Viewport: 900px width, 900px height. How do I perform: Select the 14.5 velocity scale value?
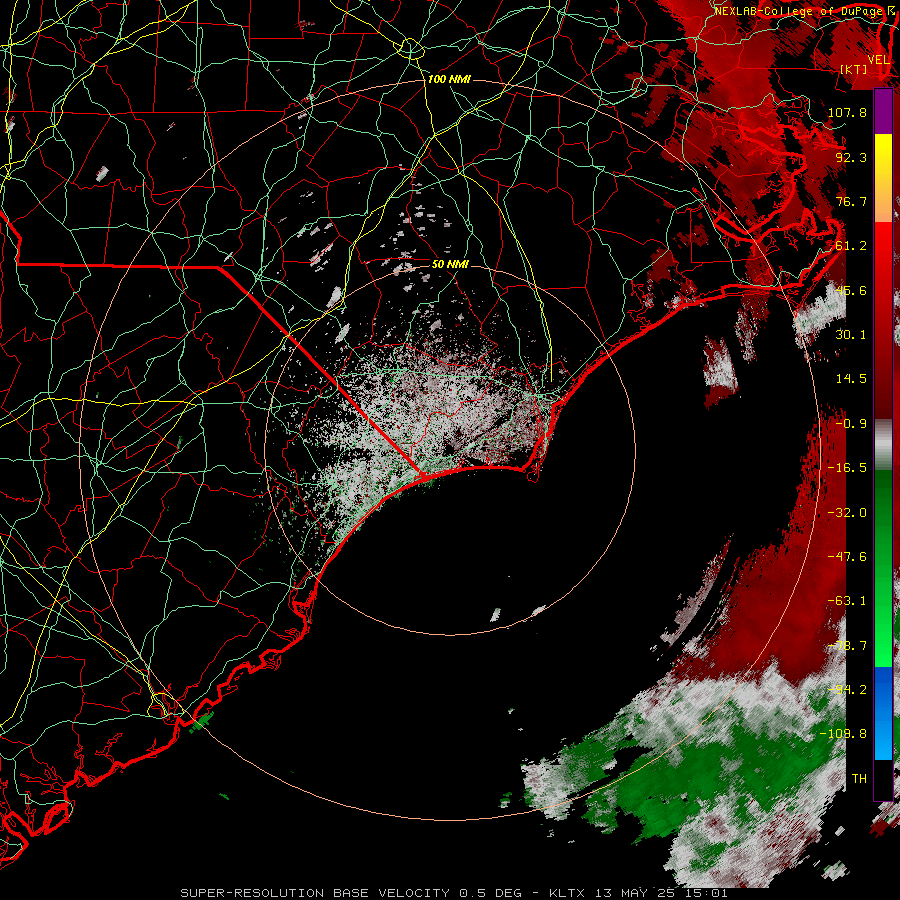pos(851,379)
